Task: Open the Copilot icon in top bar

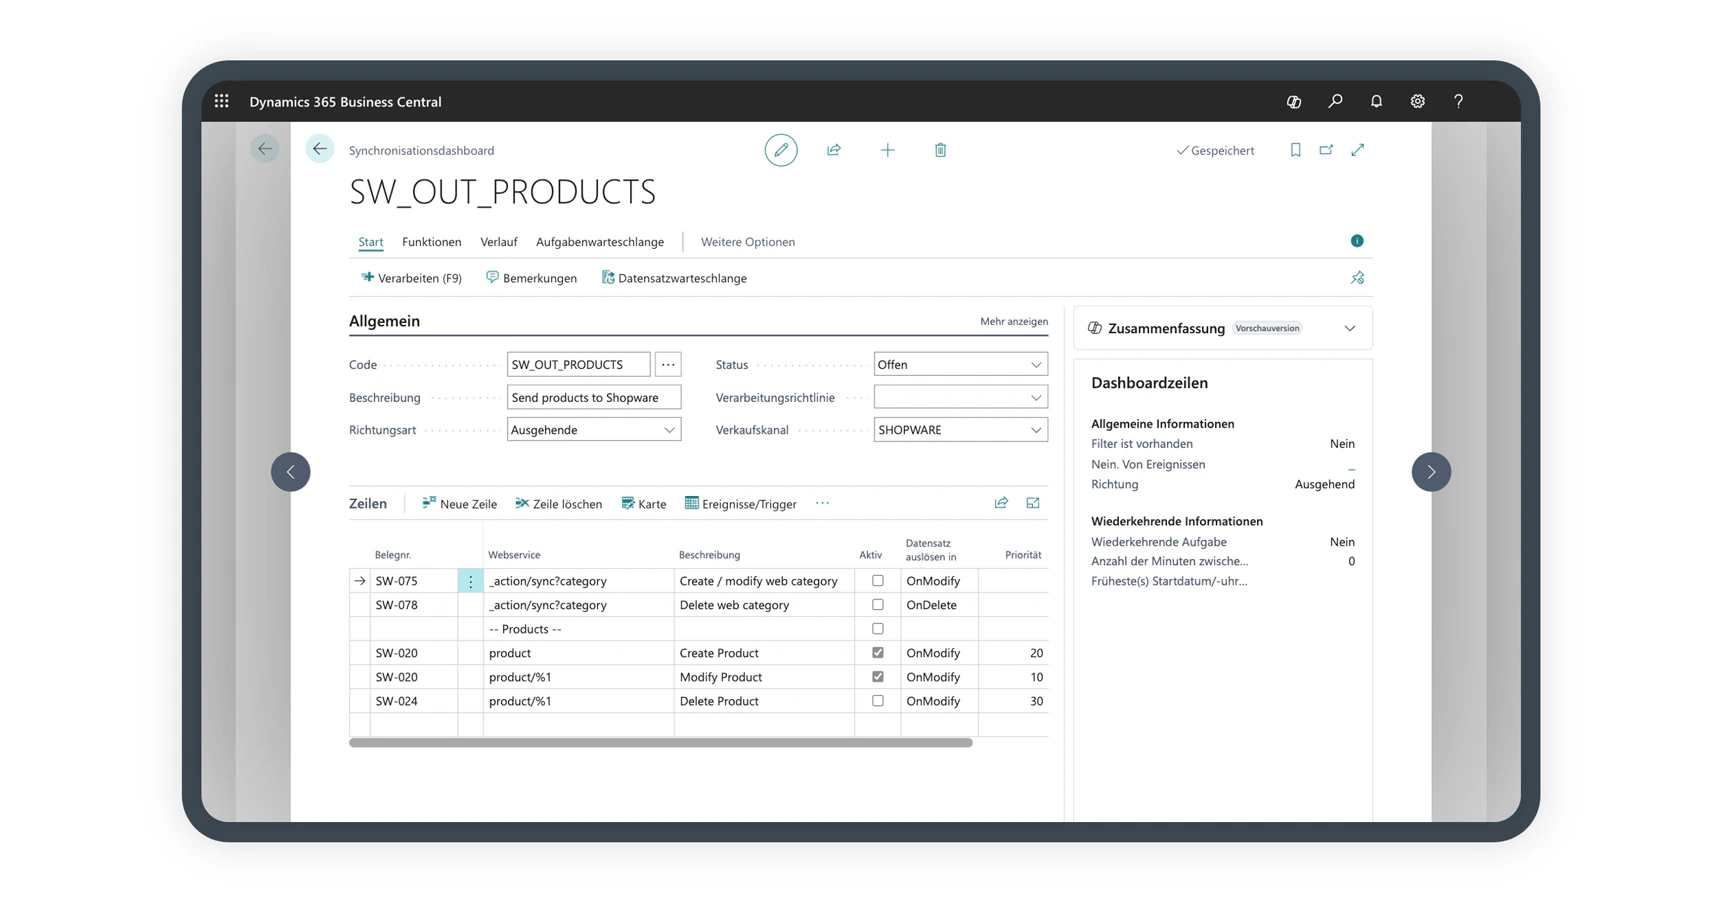Action: point(1293,101)
